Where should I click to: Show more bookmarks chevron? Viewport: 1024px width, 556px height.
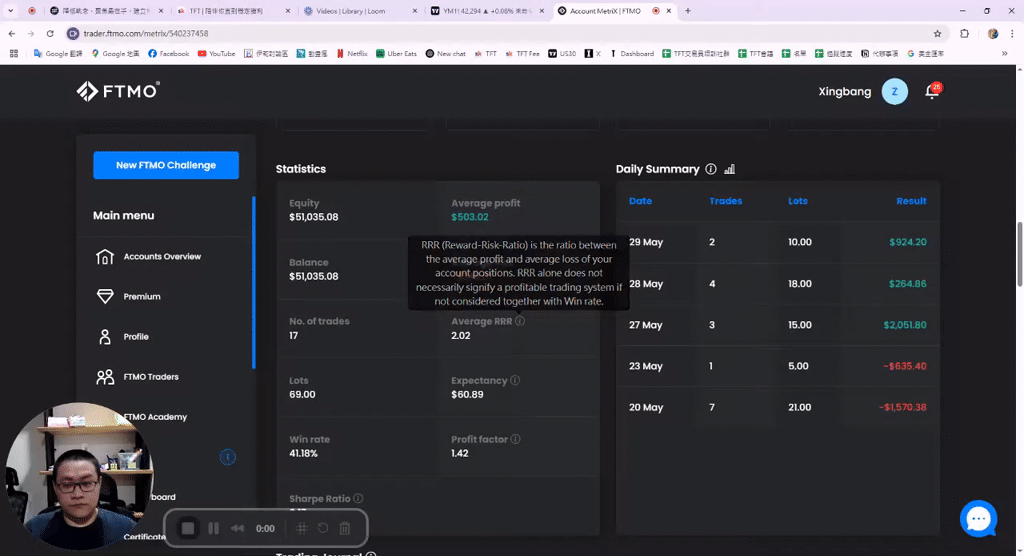[1004, 54]
